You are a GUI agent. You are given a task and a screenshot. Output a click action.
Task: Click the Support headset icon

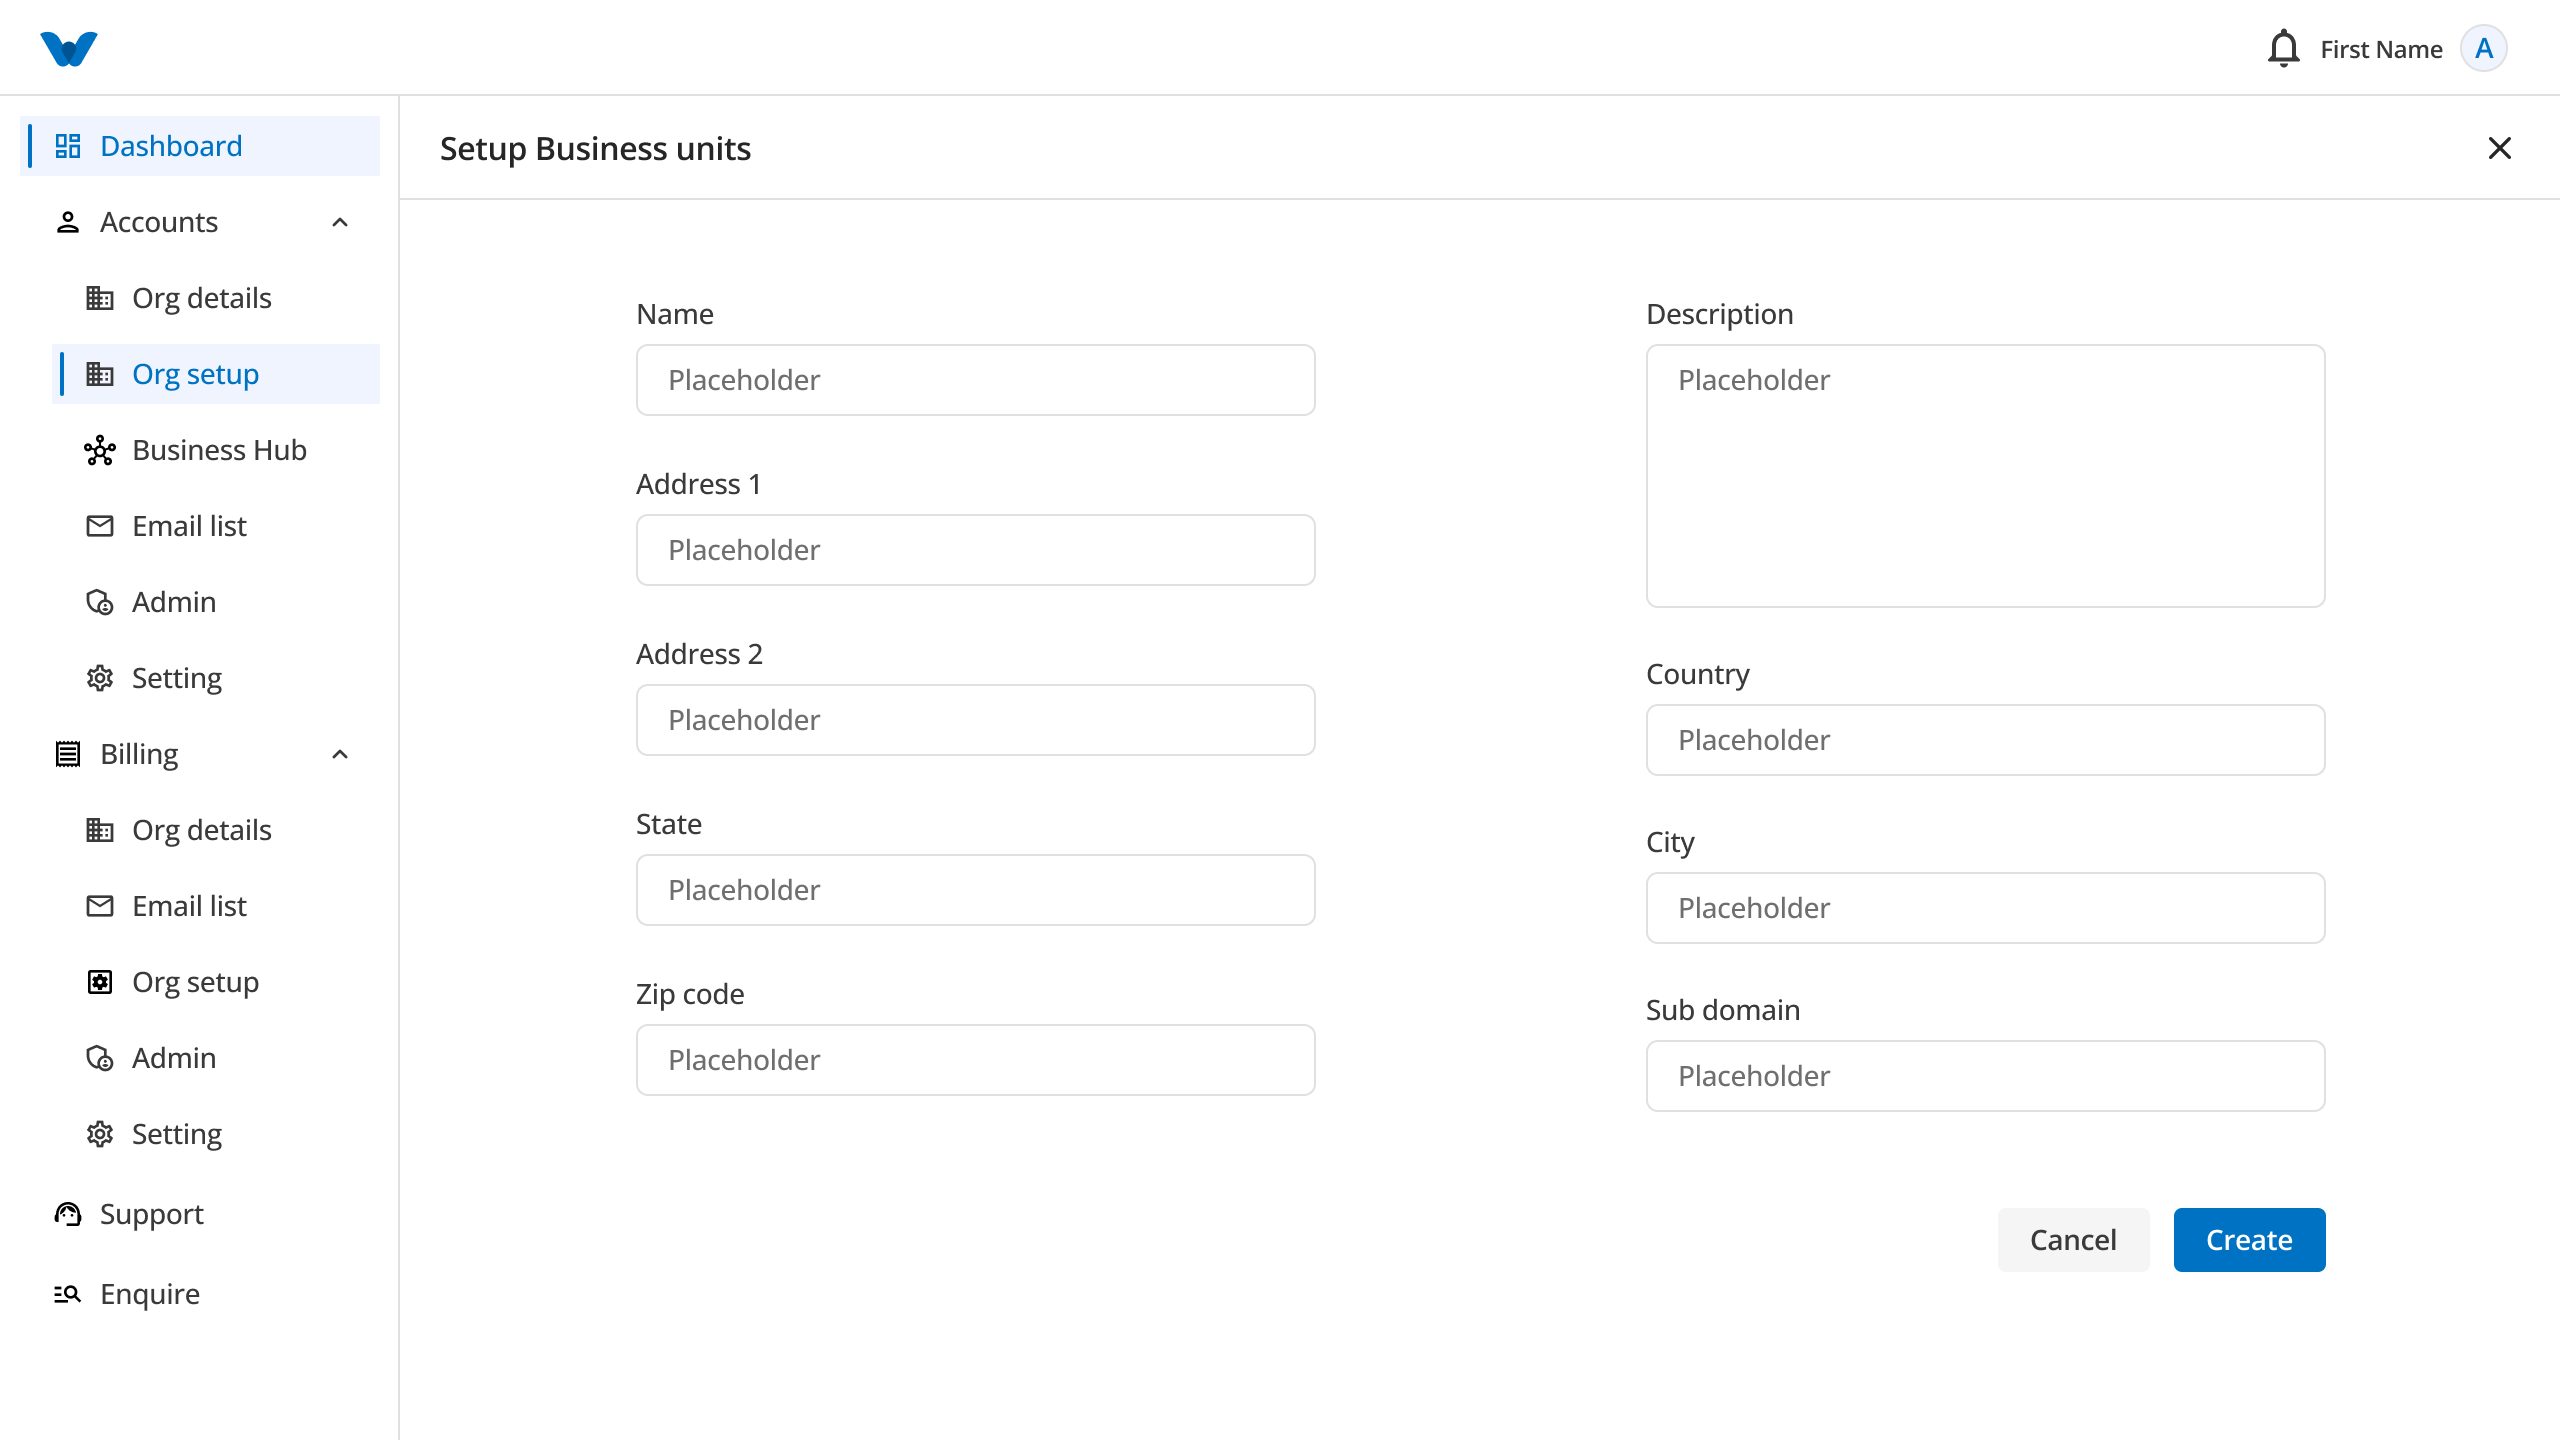point(68,1214)
